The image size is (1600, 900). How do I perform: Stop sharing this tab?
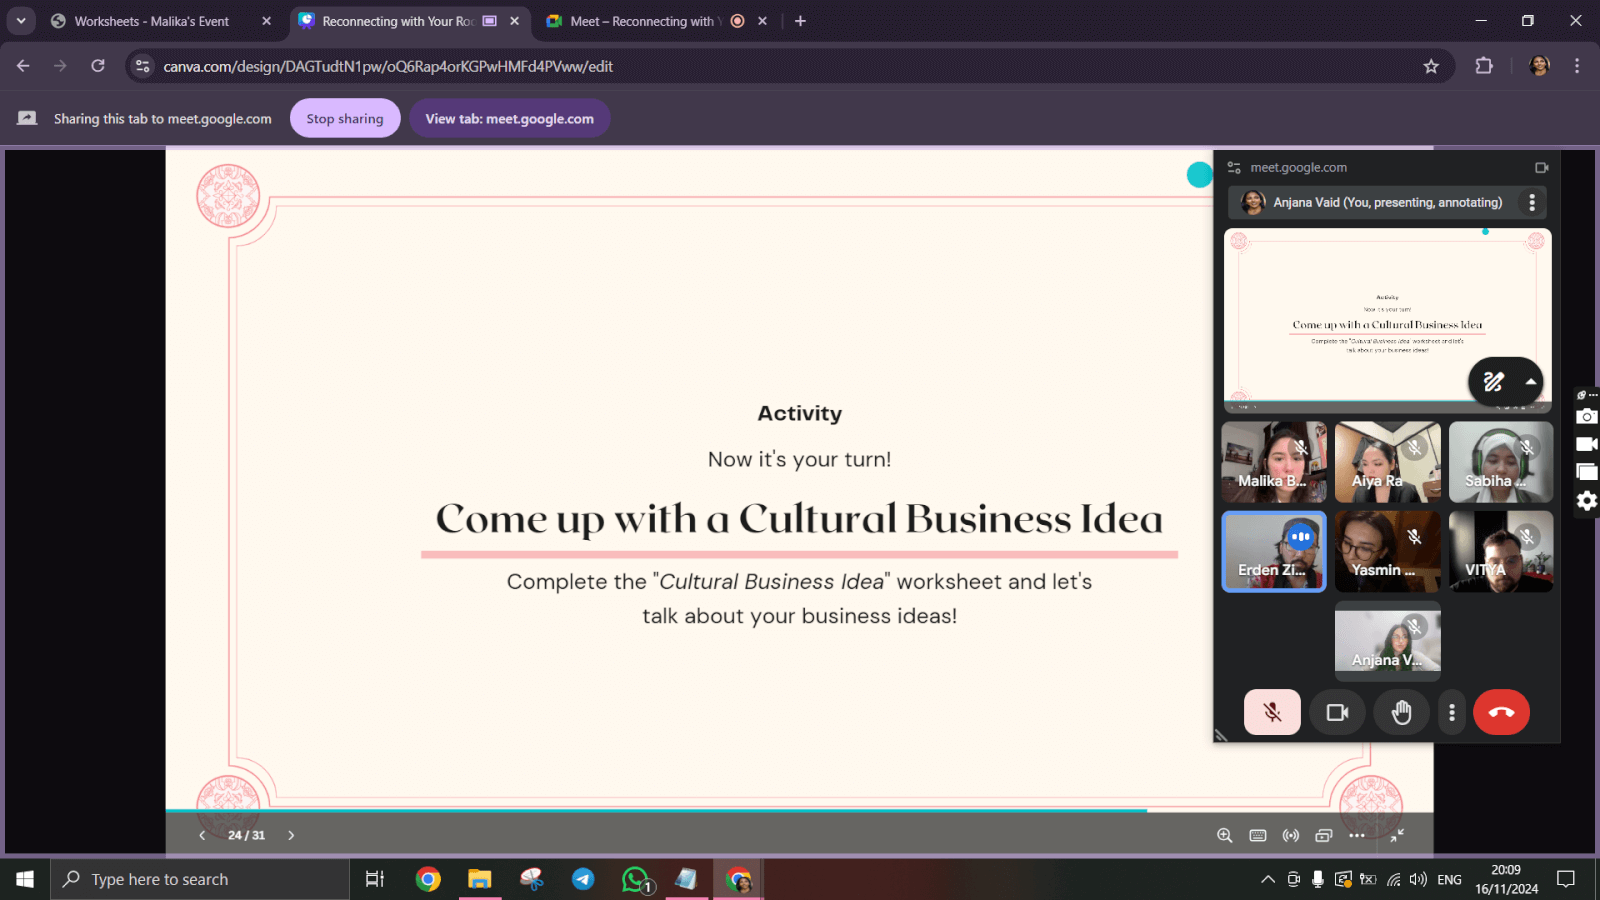click(x=345, y=118)
